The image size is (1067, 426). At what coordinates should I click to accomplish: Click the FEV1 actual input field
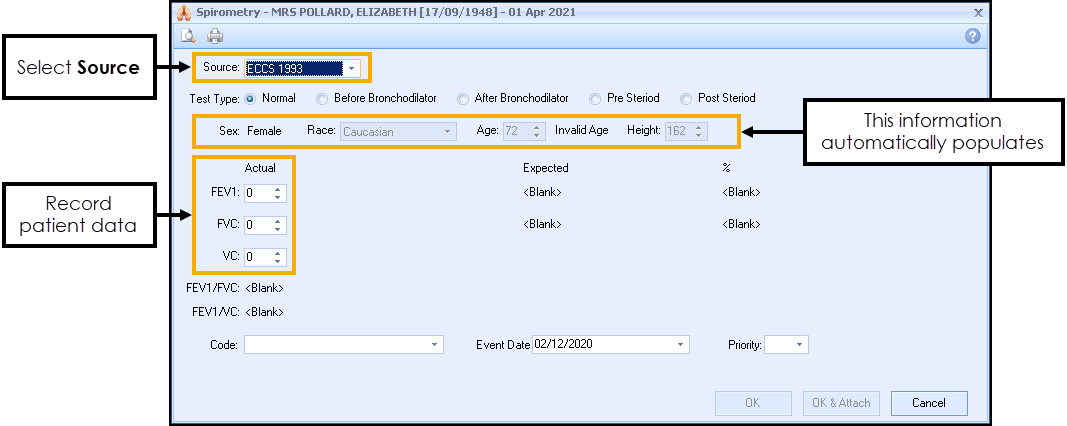pyautogui.click(x=257, y=193)
